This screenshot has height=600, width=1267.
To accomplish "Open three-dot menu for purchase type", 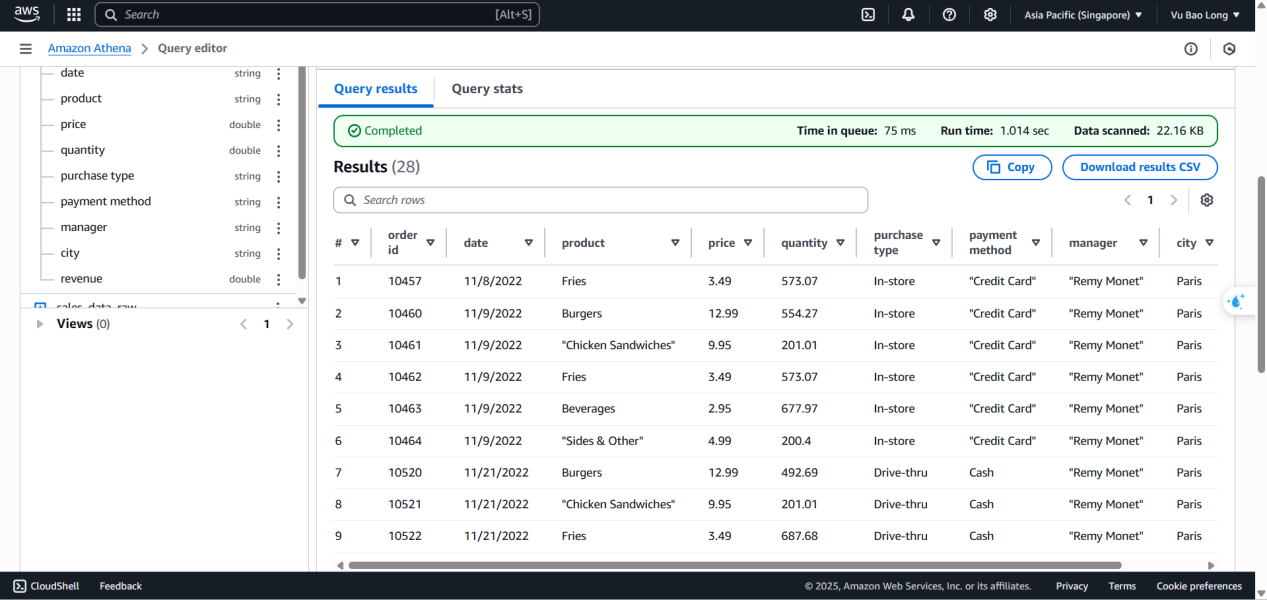I will (279, 176).
